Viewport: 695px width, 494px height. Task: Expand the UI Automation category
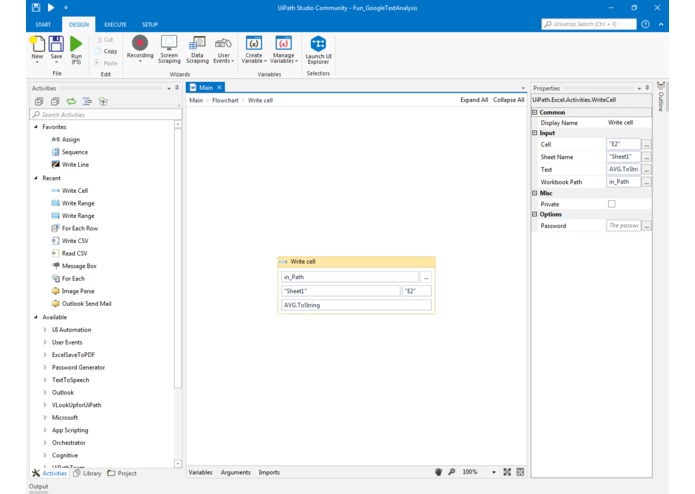click(45, 330)
